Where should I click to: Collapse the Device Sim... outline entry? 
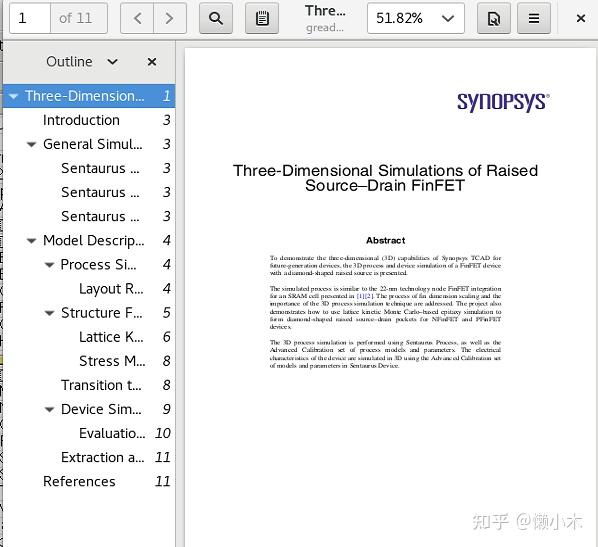[49, 409]
